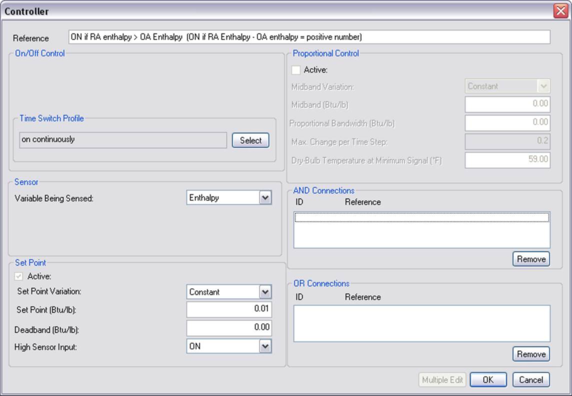
Task: Click Variable Being Sensed label
Action: tap(54, 198)
